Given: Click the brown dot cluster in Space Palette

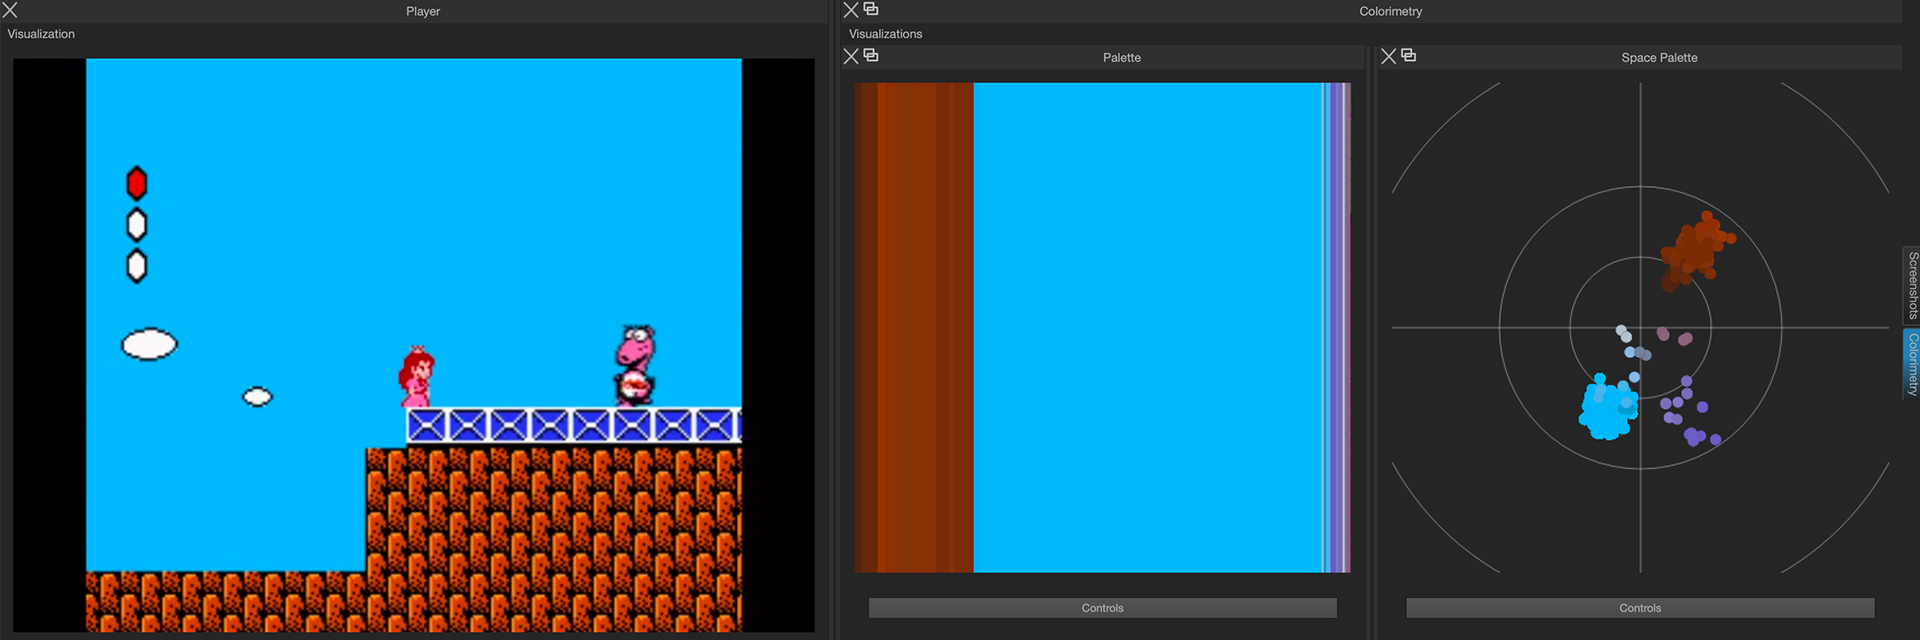Looking at the screenshot, I should click(x=1696, y=250).
